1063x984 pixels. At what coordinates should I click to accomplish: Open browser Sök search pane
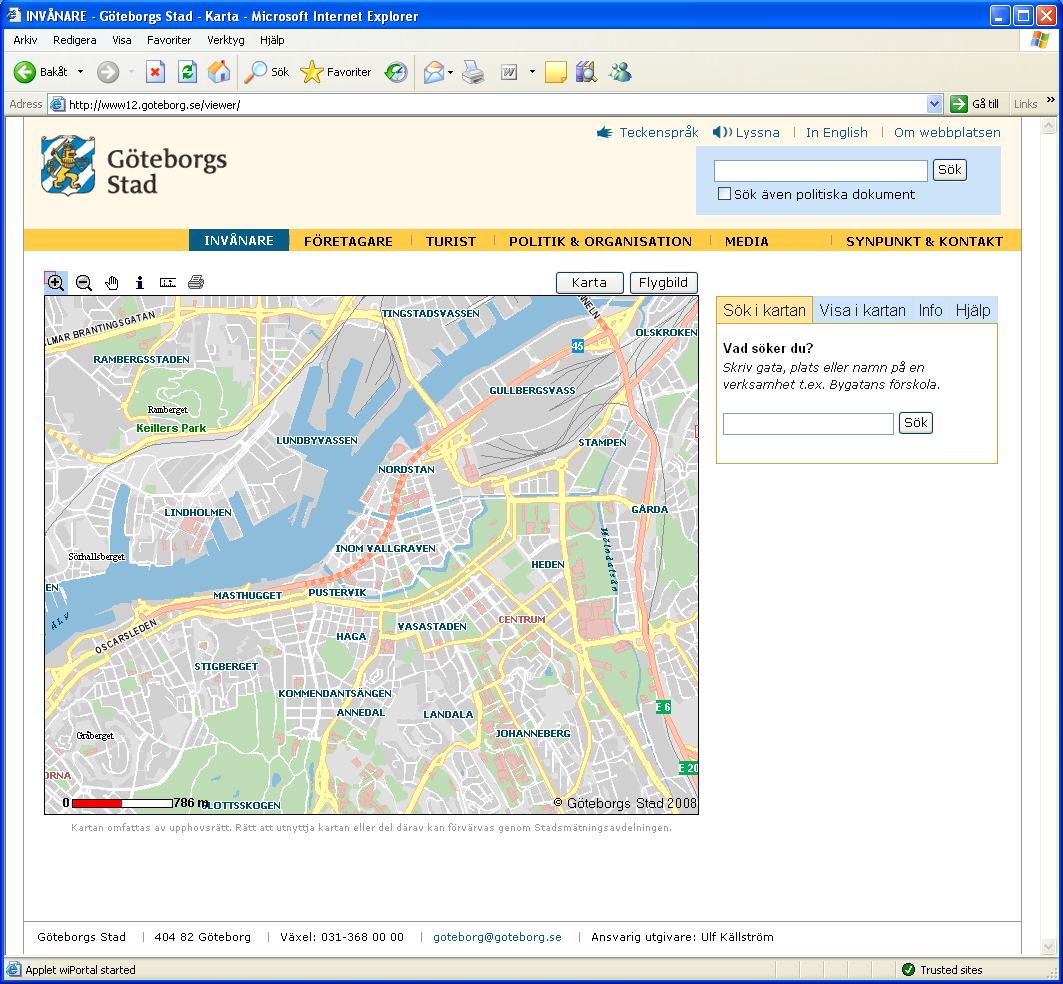266,72
